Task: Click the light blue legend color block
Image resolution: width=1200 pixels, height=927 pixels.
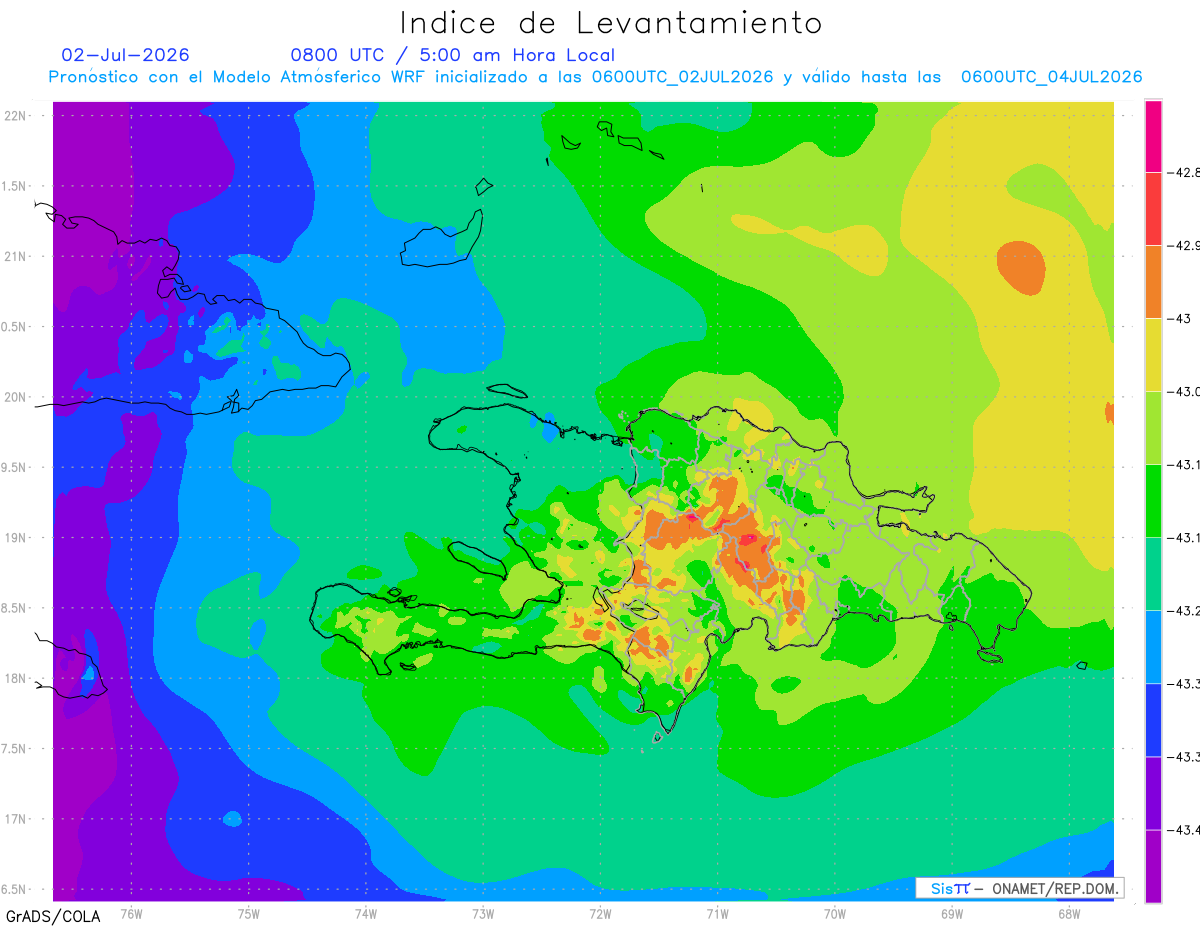Action: (x=1153, y=646)
